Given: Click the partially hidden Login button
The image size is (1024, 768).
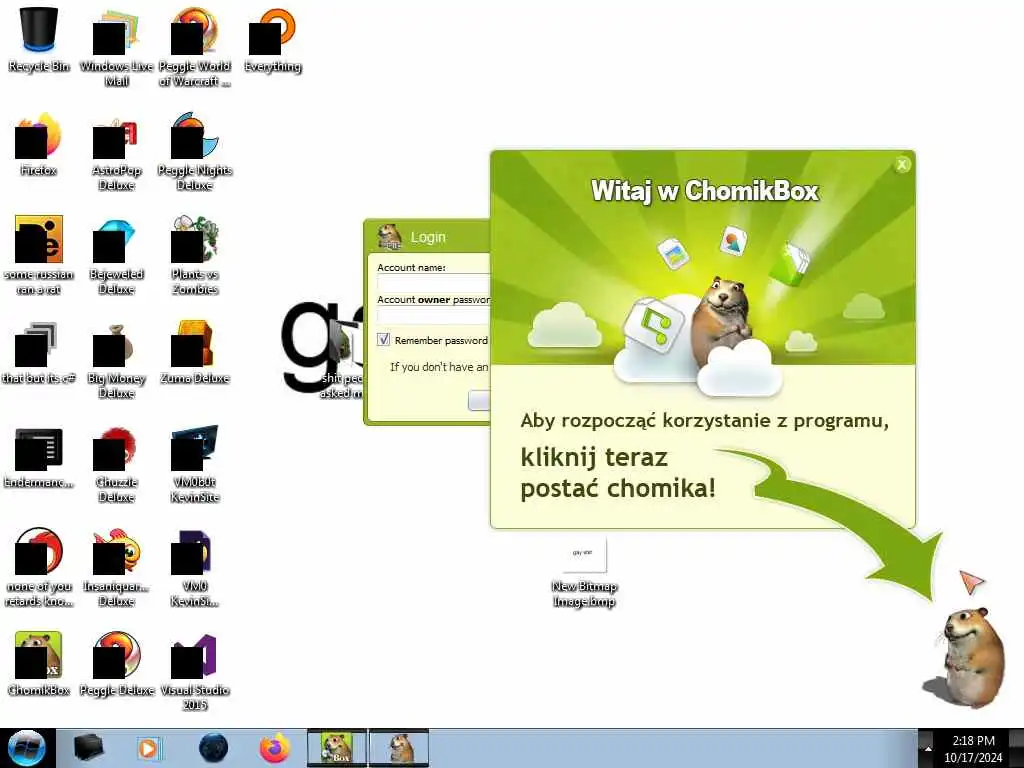Looking at the screenshot, I should tap(479, 400).
